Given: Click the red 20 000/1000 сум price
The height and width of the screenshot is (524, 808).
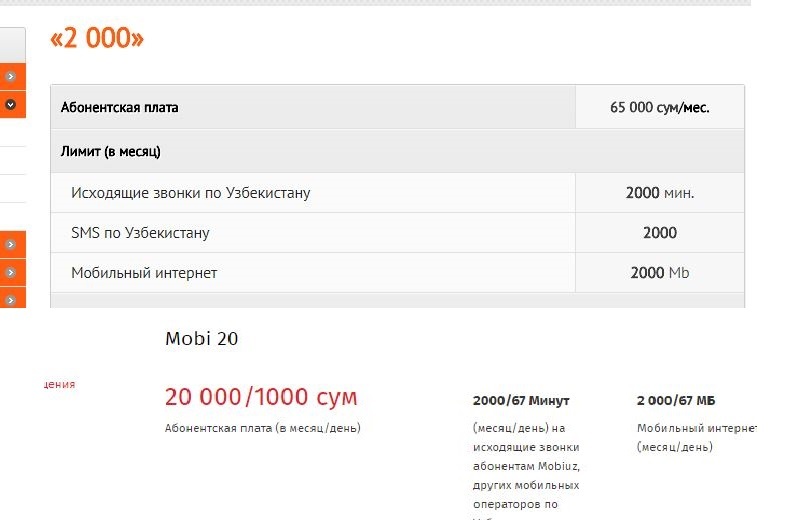Looking at the screenshot, I should click(260, 397).
